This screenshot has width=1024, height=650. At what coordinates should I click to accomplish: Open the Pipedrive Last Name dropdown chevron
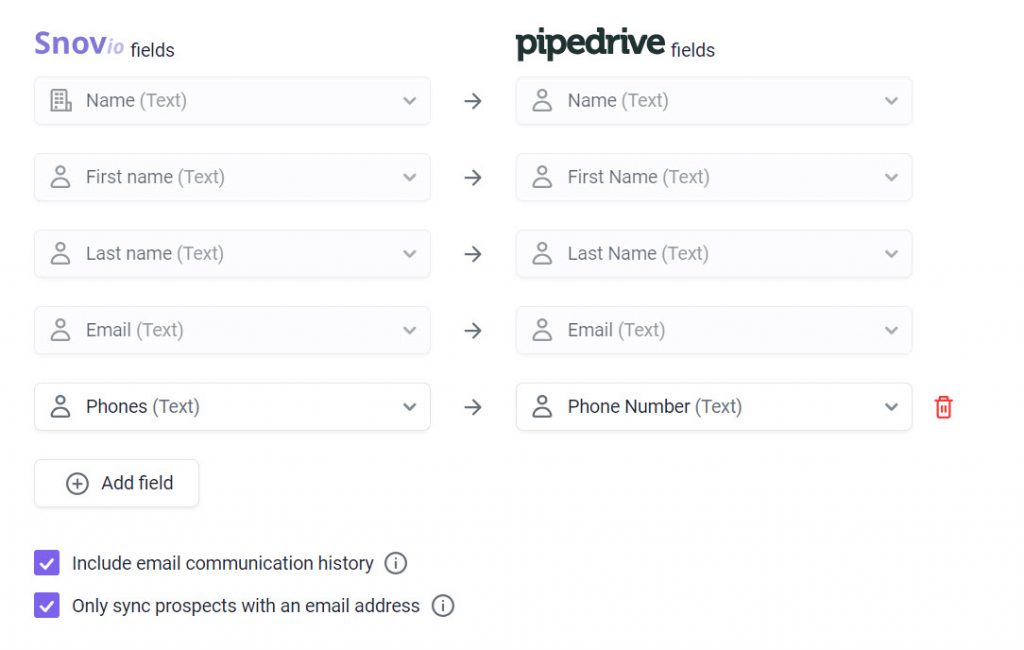[891, 253]
